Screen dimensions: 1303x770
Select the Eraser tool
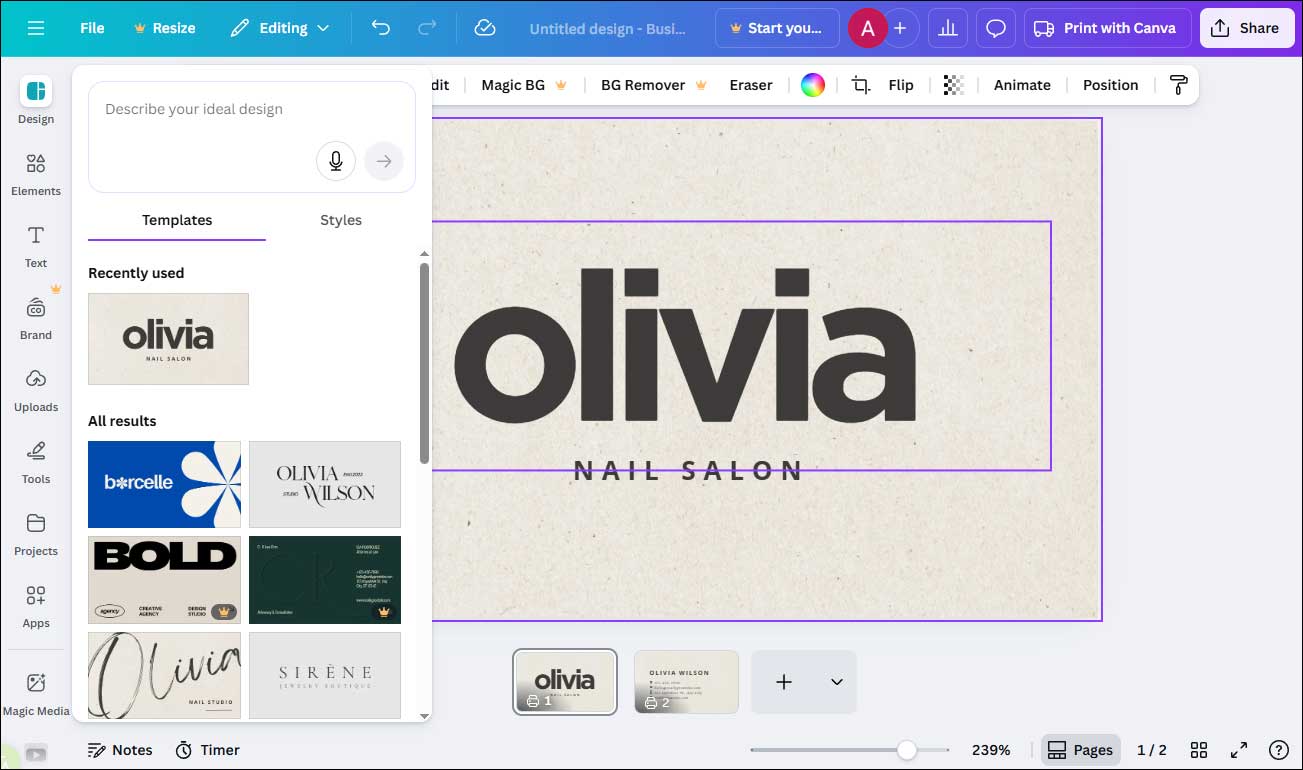coord(750,85)
